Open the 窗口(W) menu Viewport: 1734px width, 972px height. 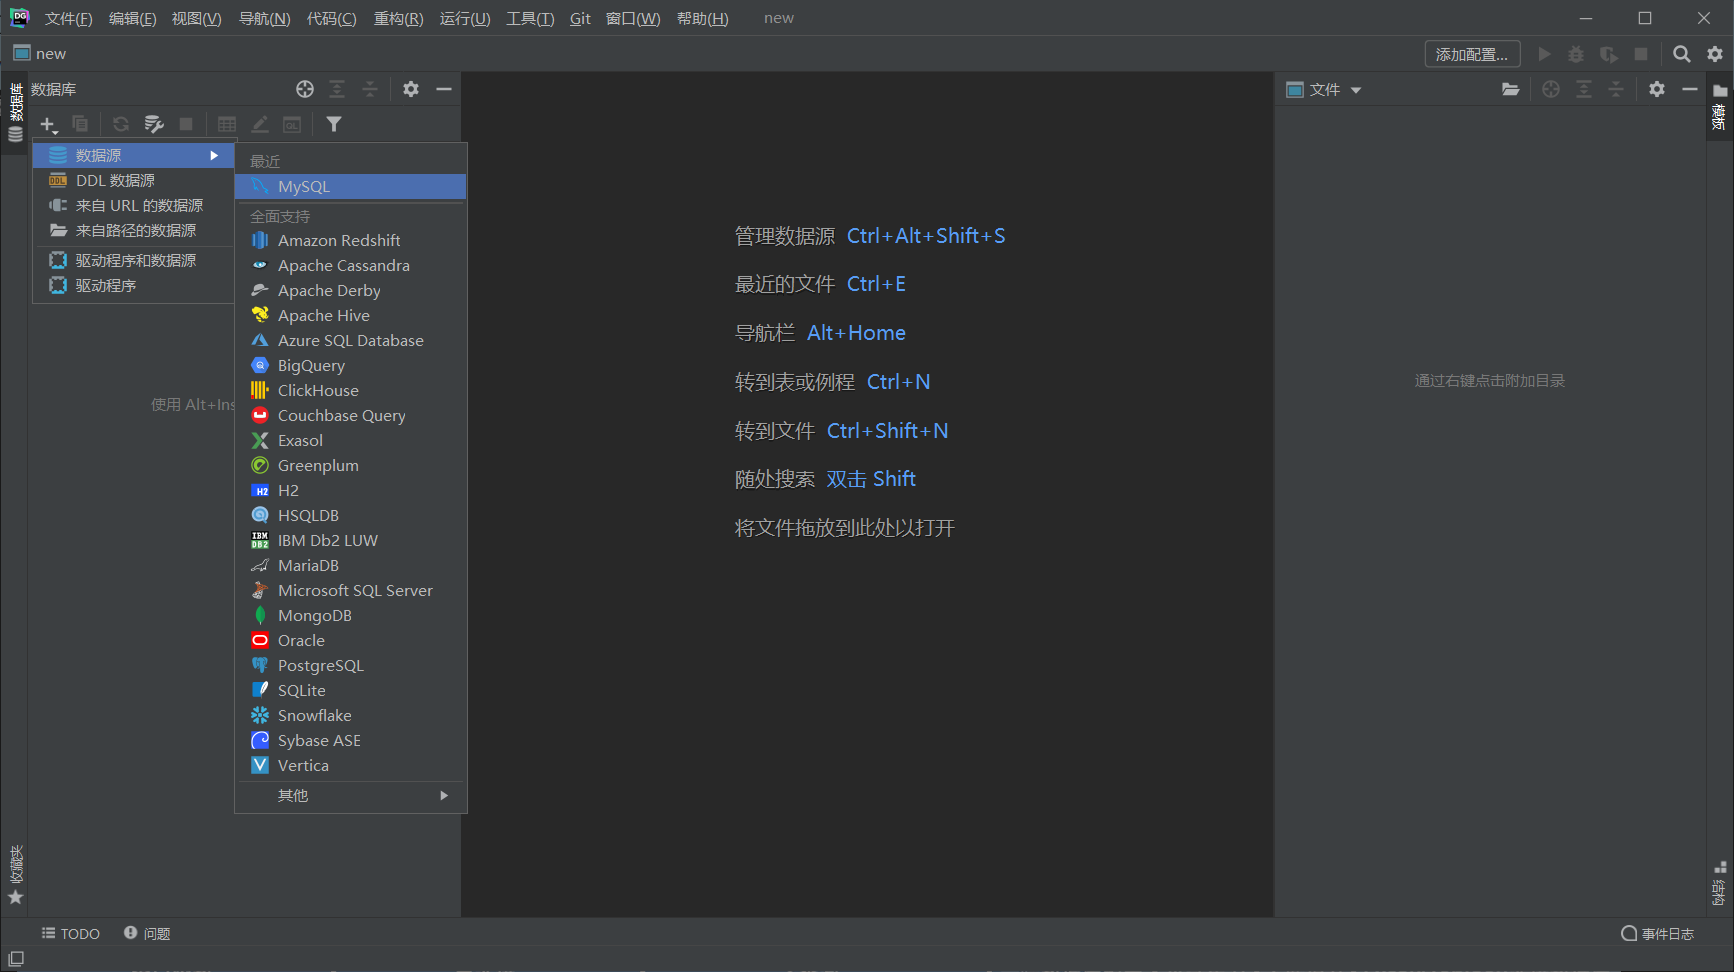tap(633, 18)
